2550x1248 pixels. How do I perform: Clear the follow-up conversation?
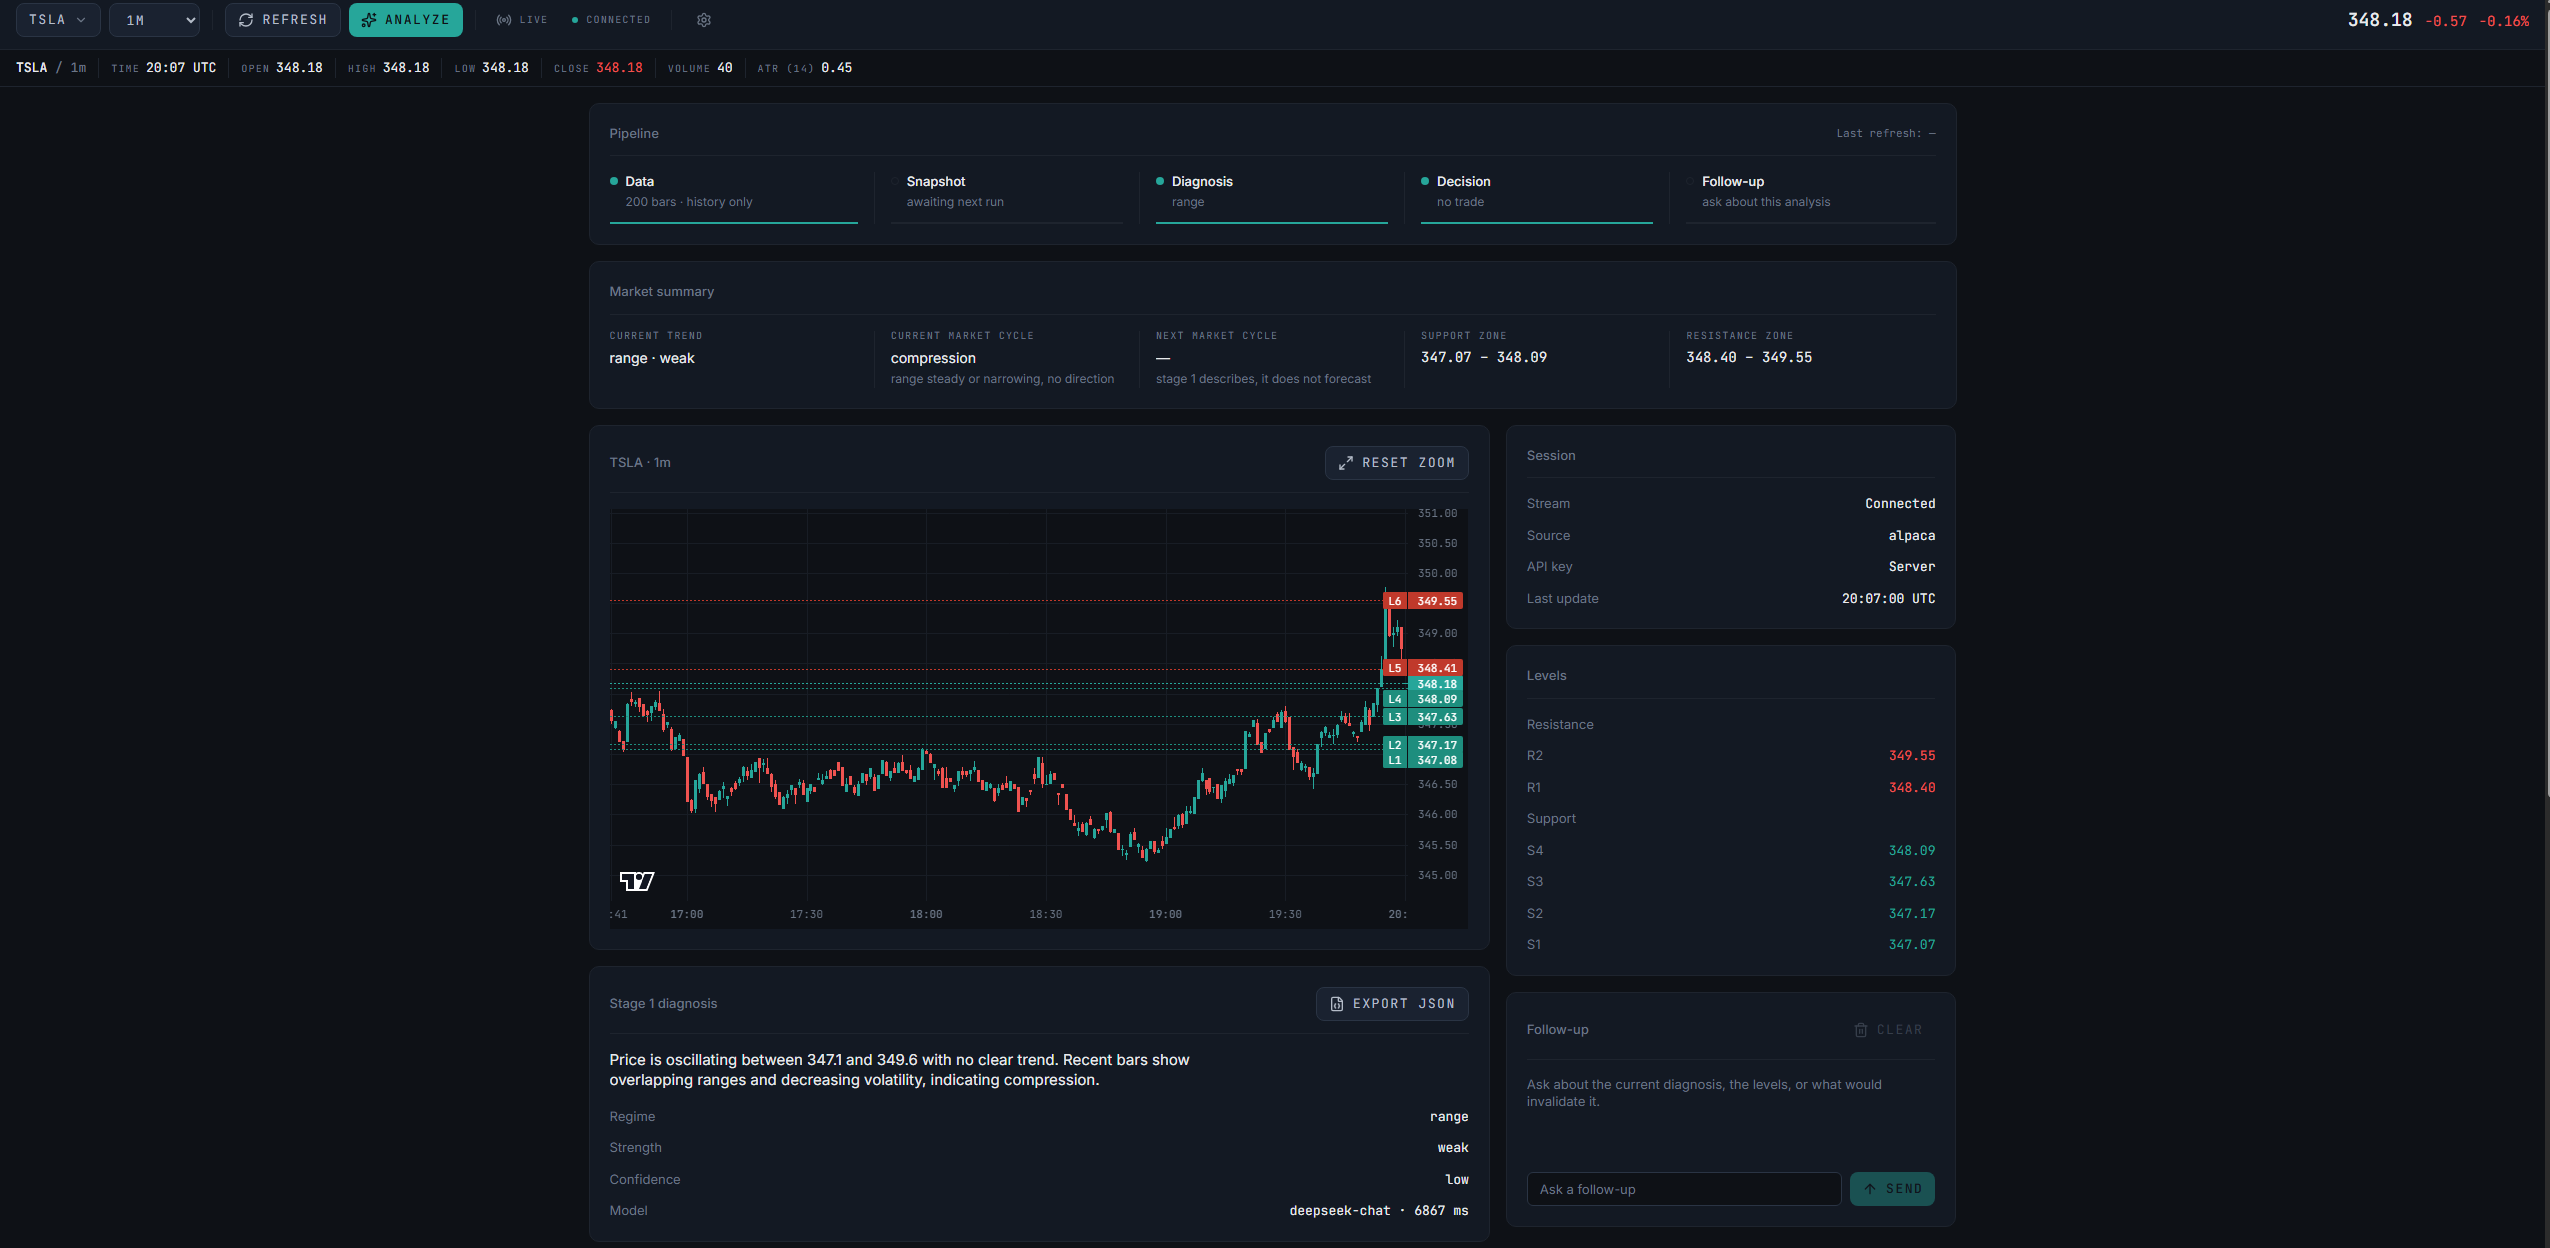(1888, 1030)
